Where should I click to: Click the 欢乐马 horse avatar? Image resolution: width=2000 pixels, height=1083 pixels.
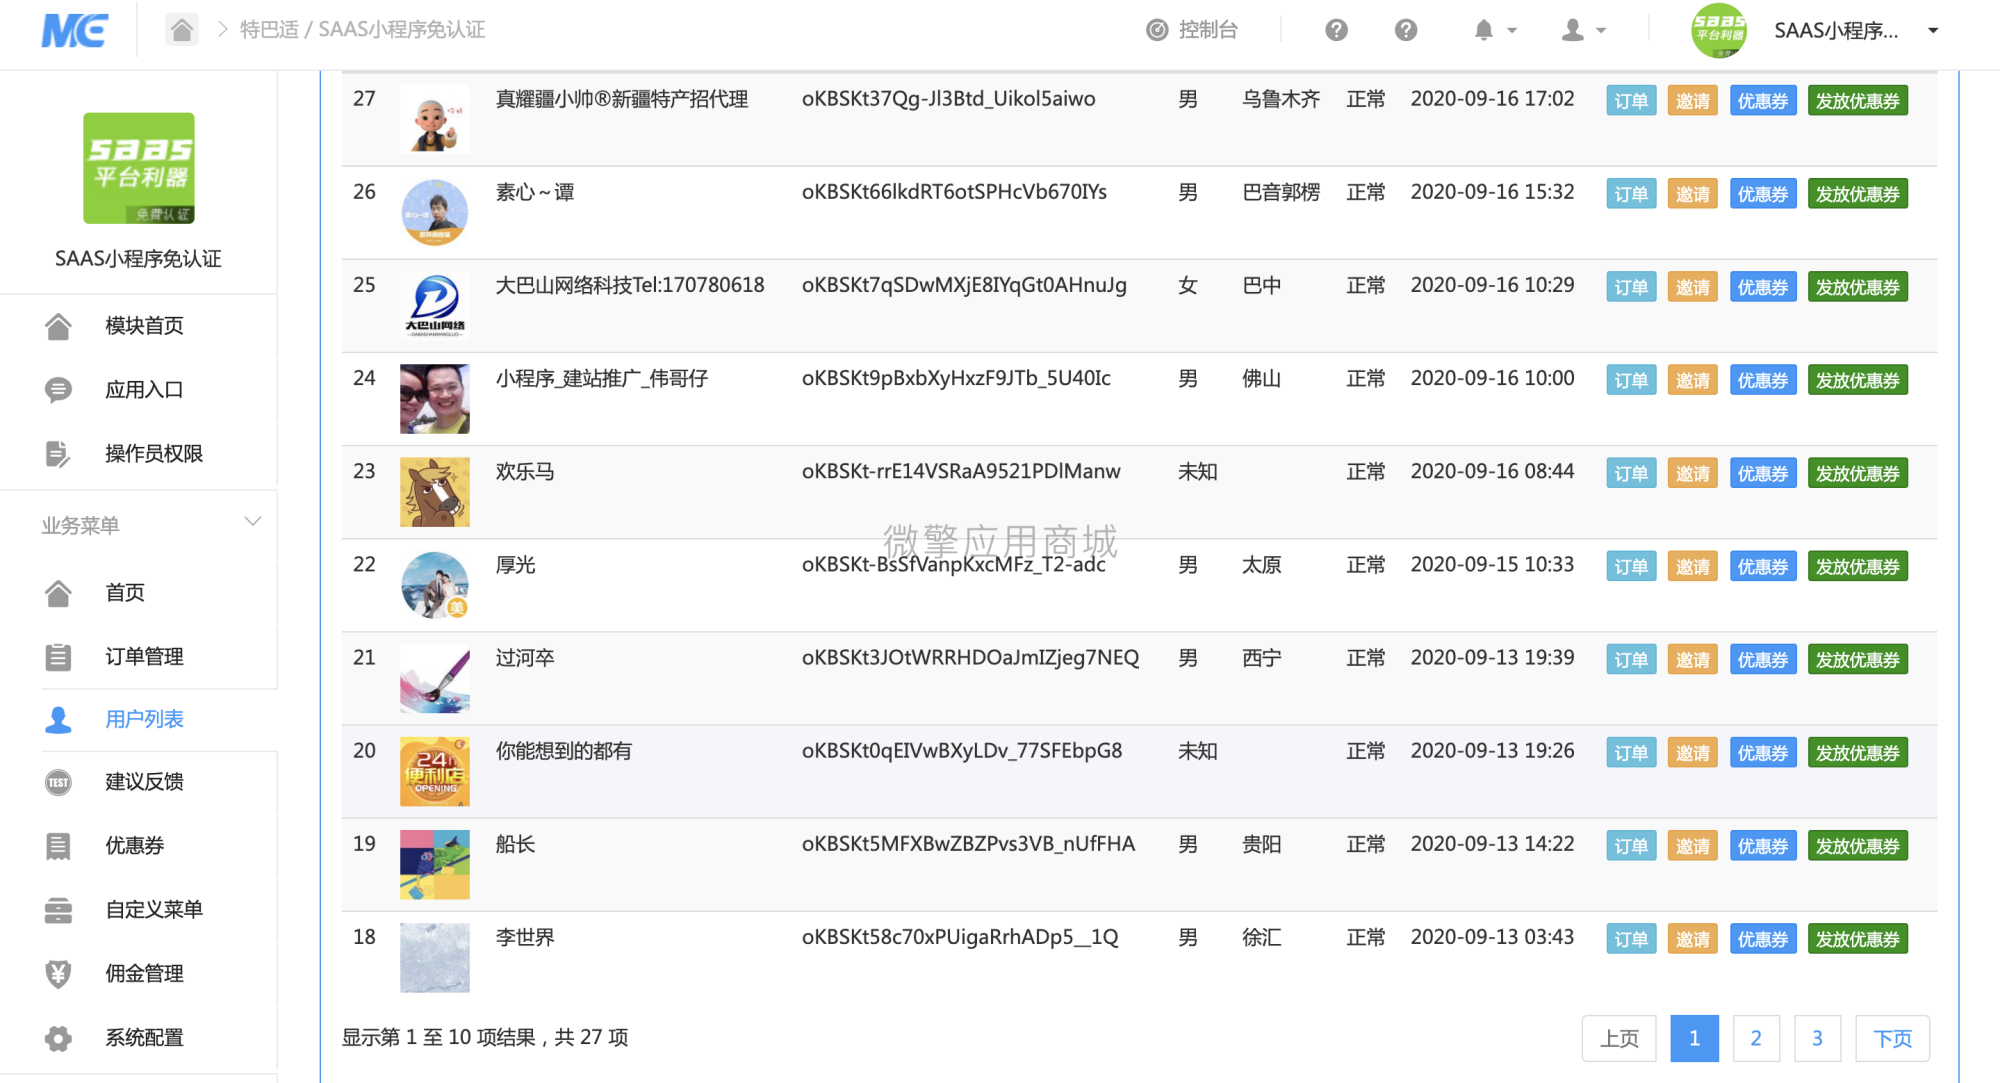point(435,492)
